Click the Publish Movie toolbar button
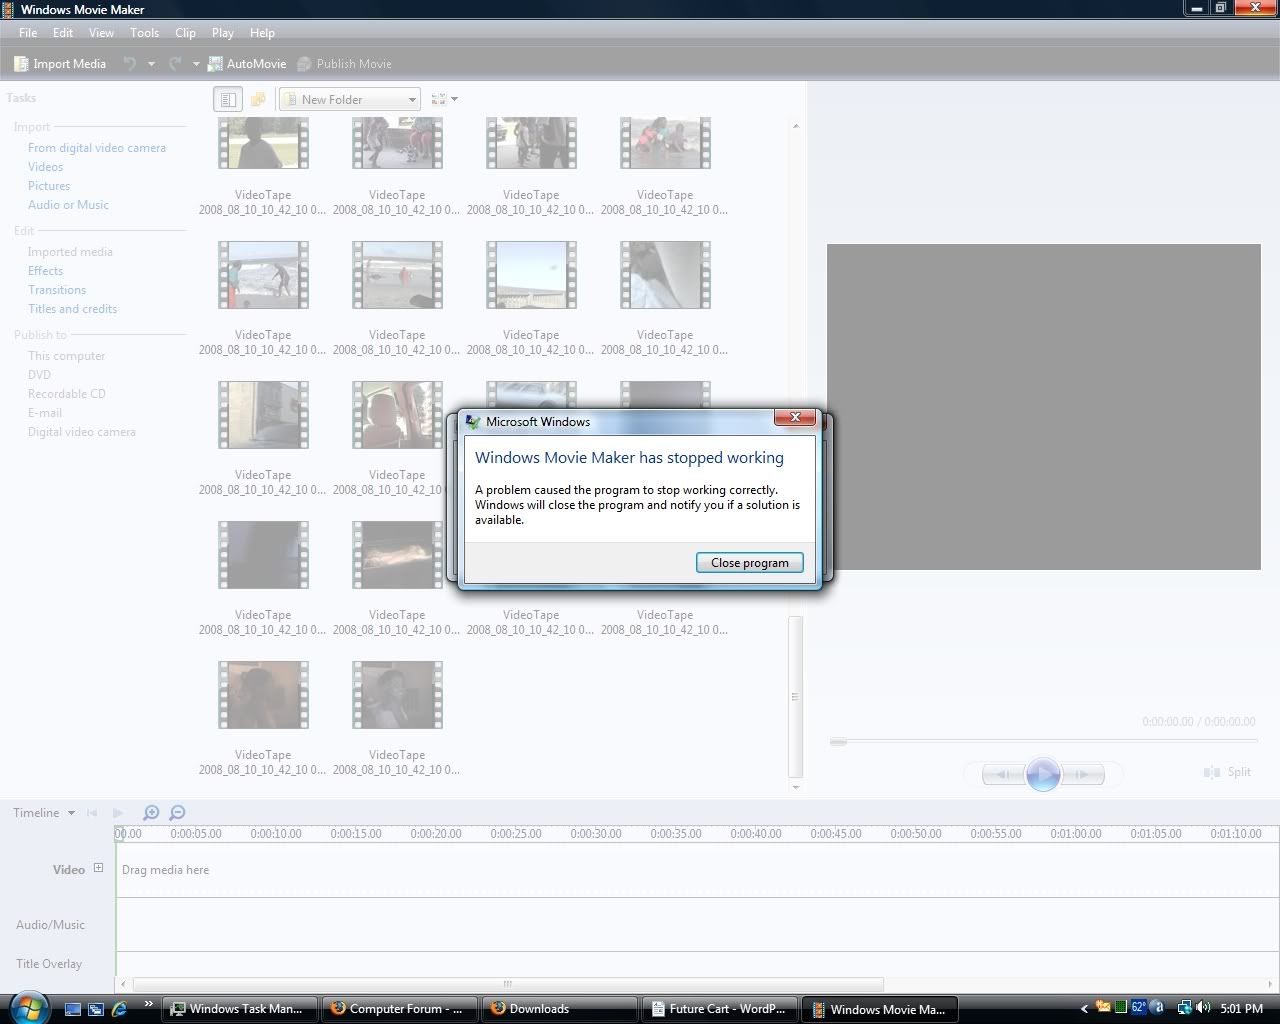The image size is (1280, 1024). [344, 64]
